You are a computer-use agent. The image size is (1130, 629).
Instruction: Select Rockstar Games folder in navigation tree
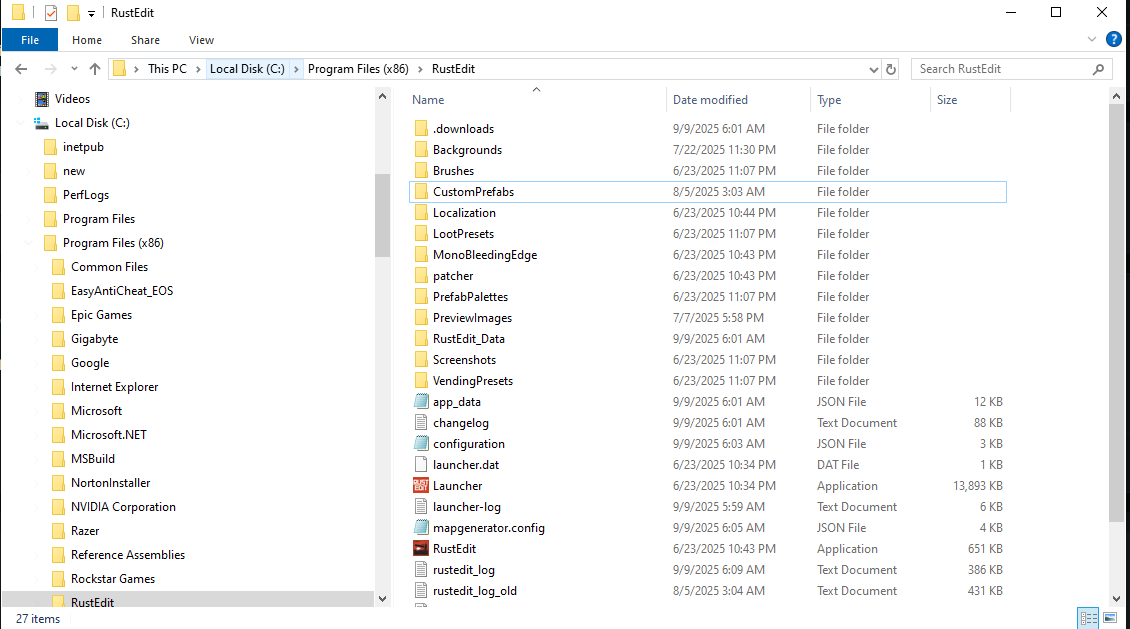tap(112, 579)
